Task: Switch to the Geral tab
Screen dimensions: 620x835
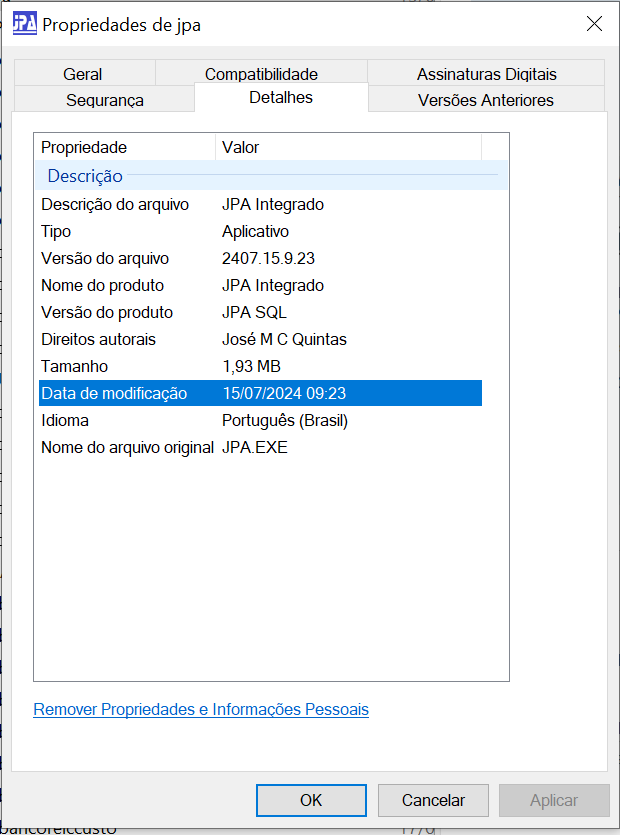Action: coord(83,74)
